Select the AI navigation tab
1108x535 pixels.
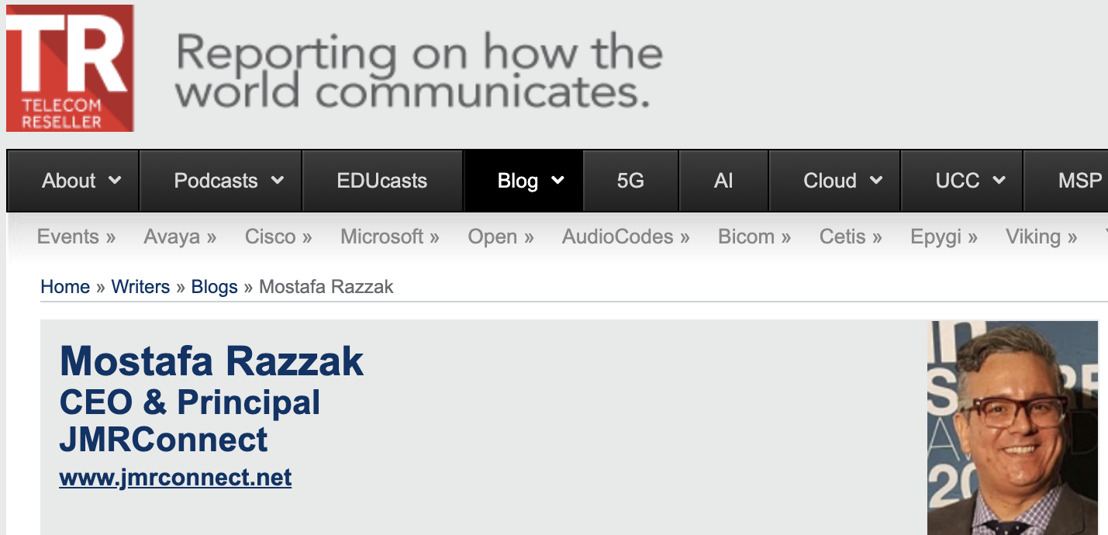click(724, 181)
